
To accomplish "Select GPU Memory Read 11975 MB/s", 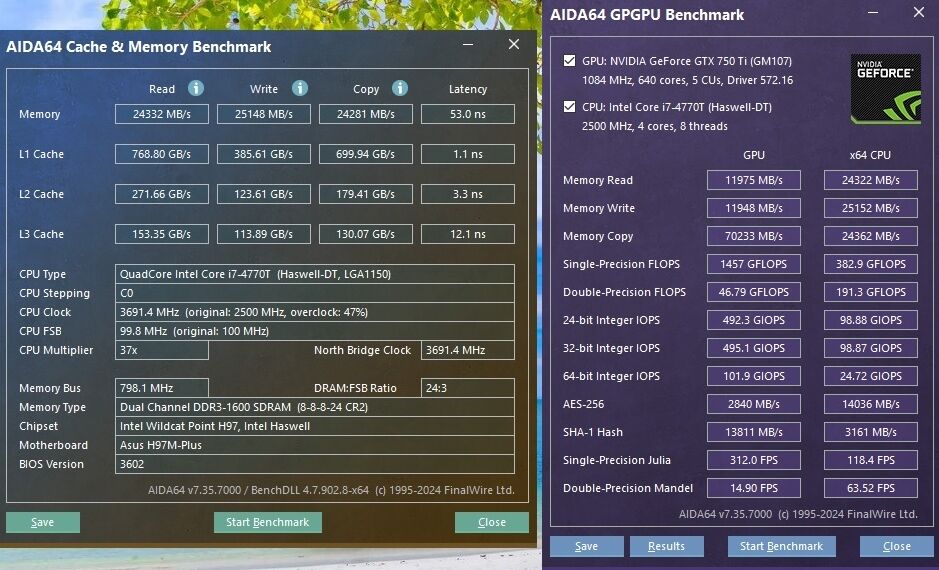I will coord(753,180).
